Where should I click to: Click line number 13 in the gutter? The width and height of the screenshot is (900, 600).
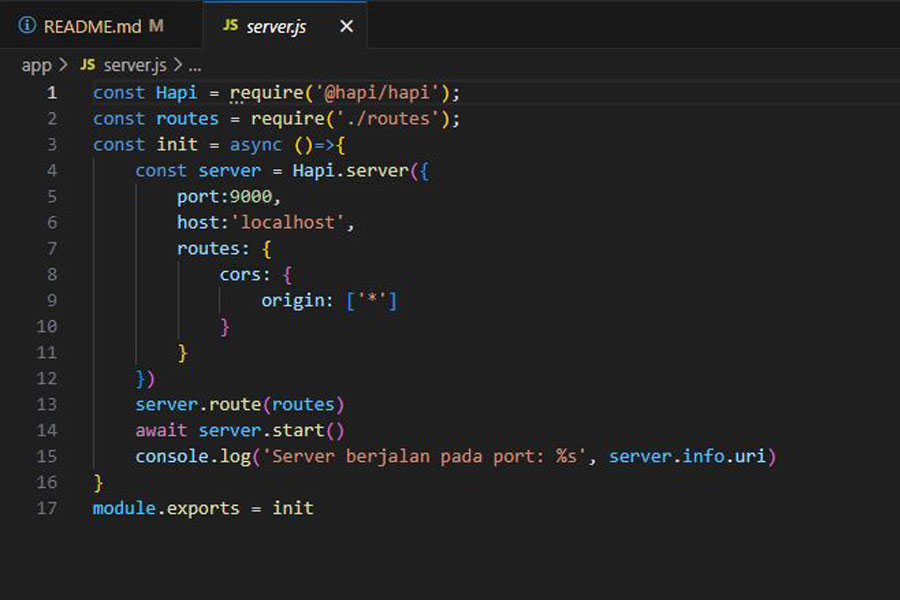pos(46,404)
